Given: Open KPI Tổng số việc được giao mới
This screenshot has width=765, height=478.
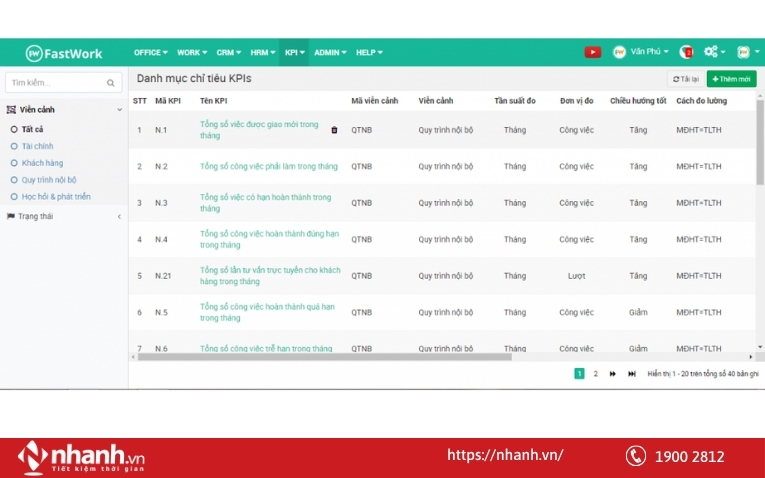Looking at the screenshot, I should click(259, 130).
